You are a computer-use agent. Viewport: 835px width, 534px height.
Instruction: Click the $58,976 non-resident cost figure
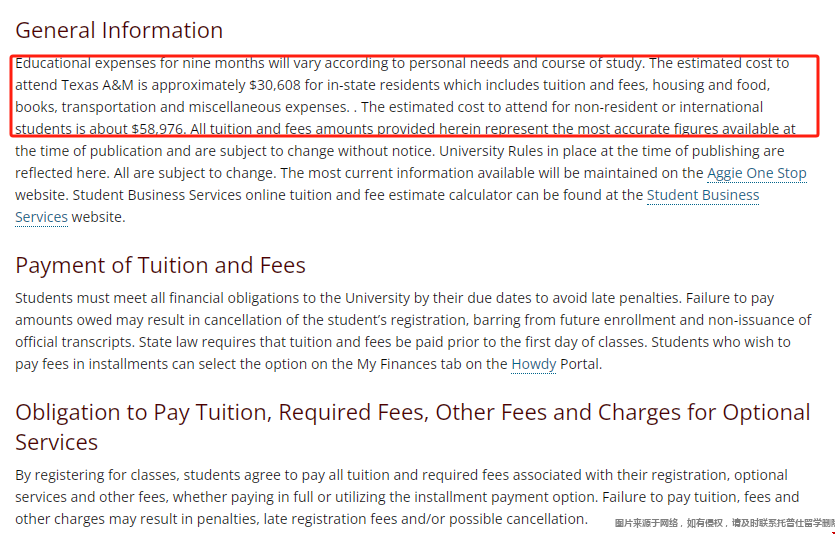[x=158, y=129]
